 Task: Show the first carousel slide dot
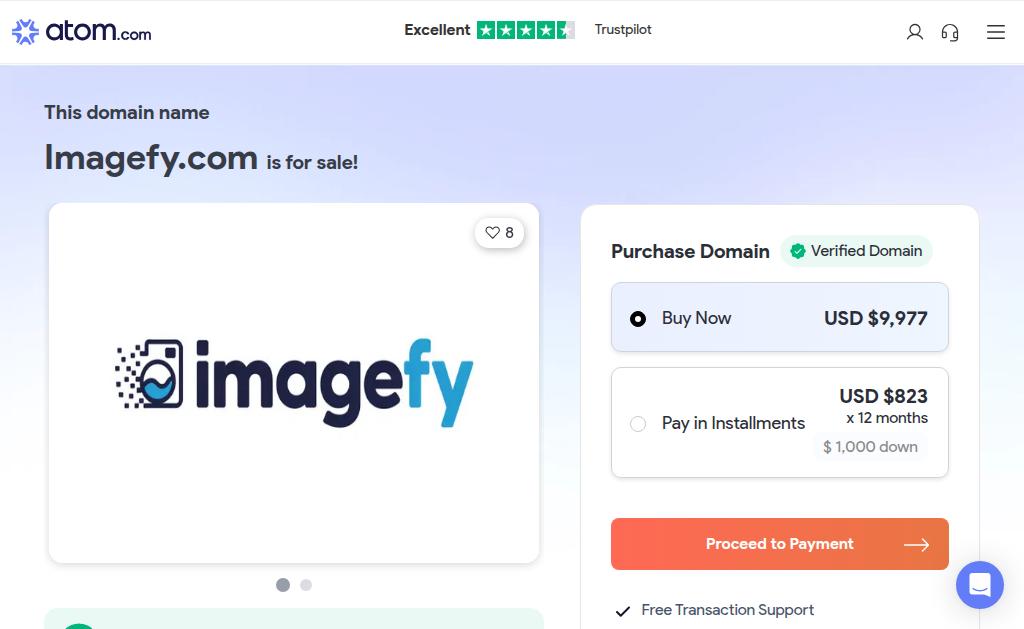coord(283,585)
